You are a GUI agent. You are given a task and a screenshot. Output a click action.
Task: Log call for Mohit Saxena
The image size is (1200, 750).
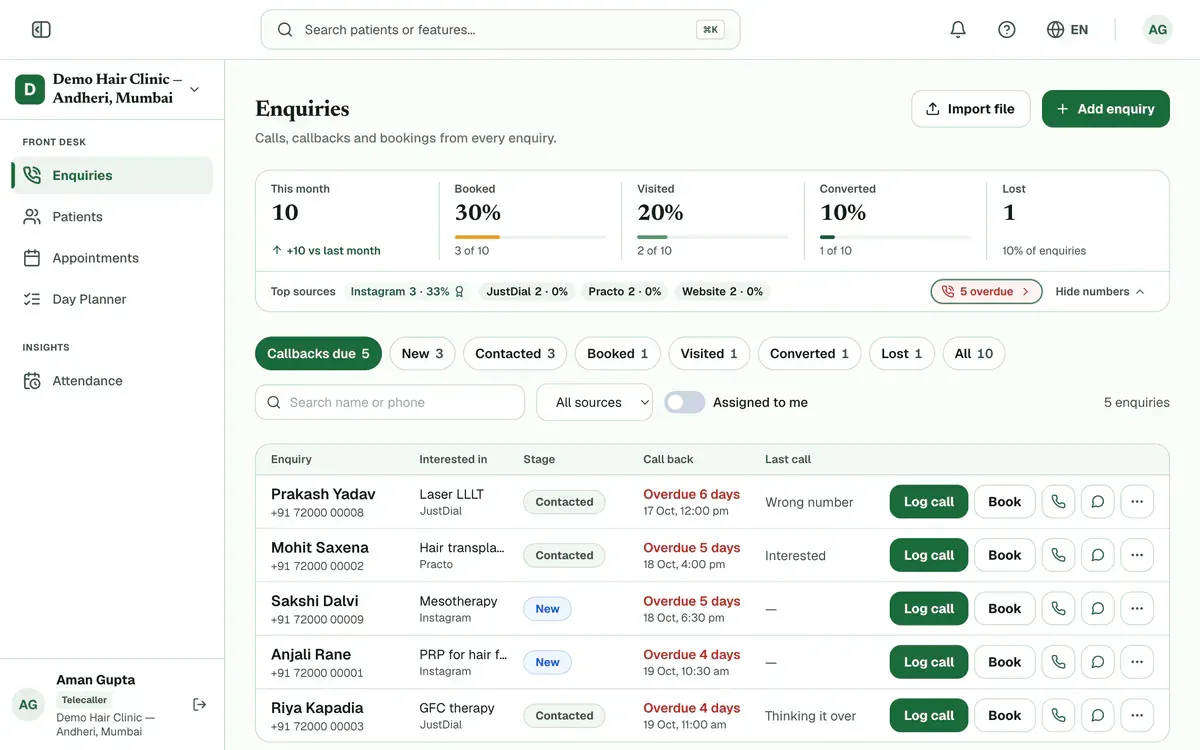929,555
